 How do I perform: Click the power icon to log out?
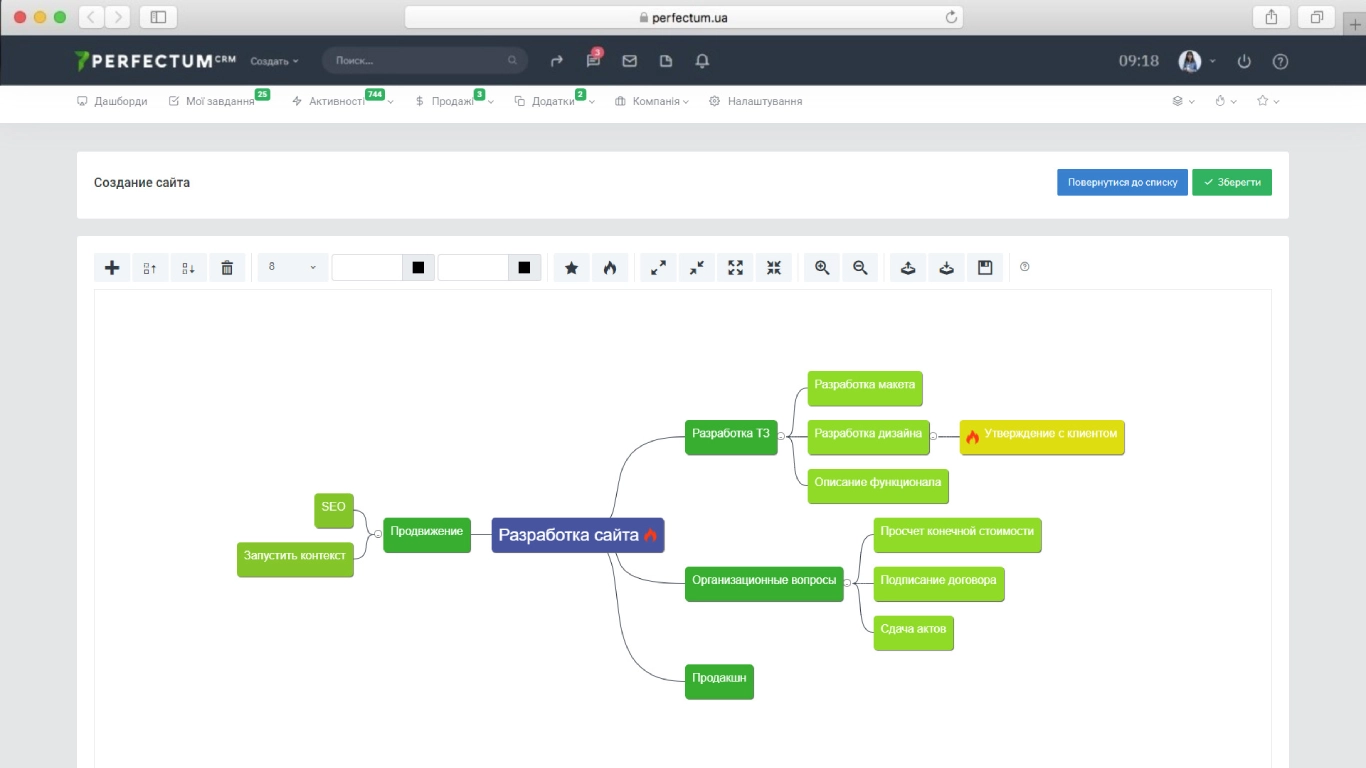point(1244,61)
